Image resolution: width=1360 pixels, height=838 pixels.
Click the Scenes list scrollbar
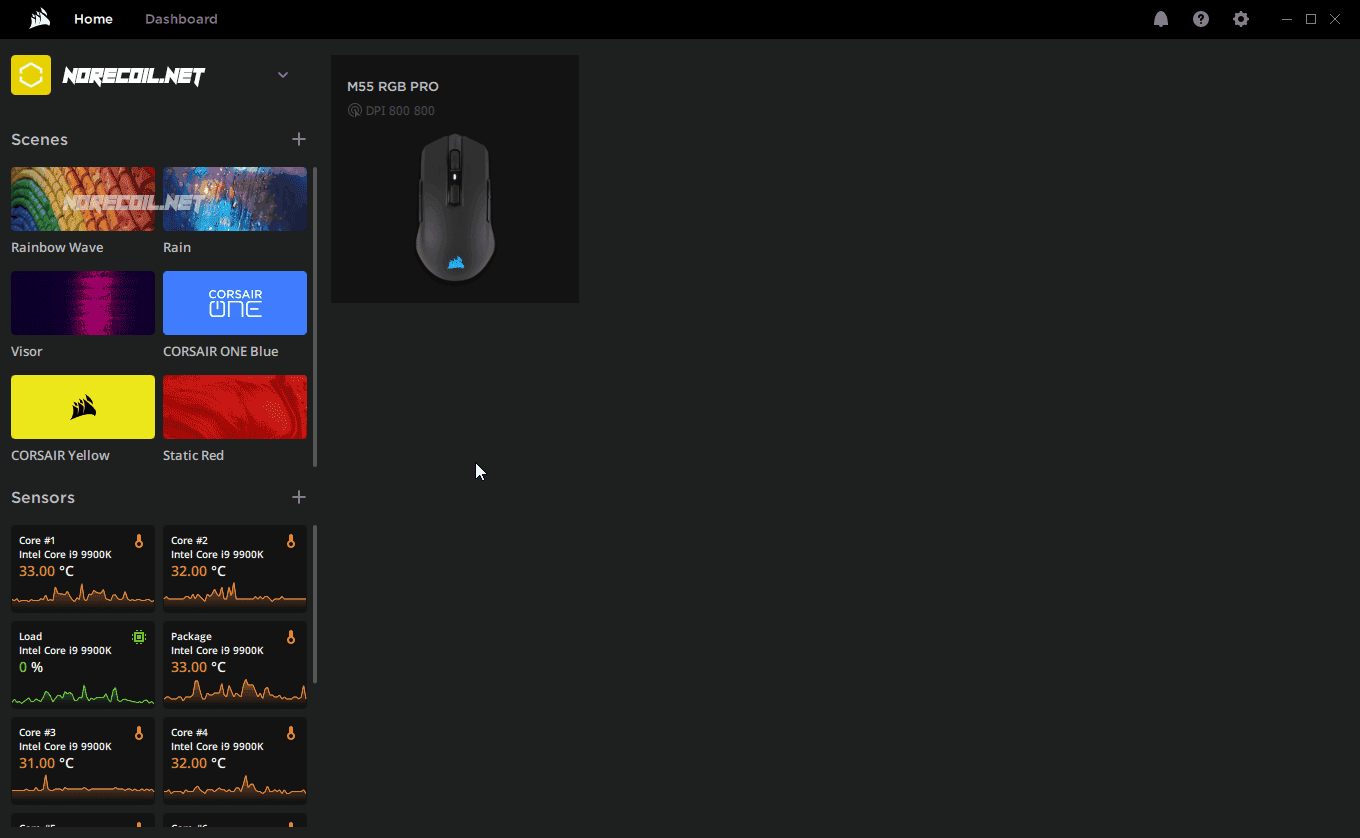point(315,317)
